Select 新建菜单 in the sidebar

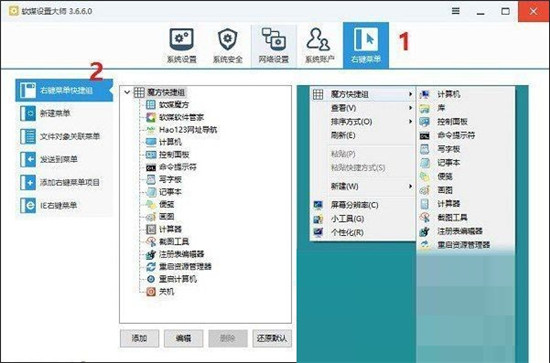click(x=64, y=113)
